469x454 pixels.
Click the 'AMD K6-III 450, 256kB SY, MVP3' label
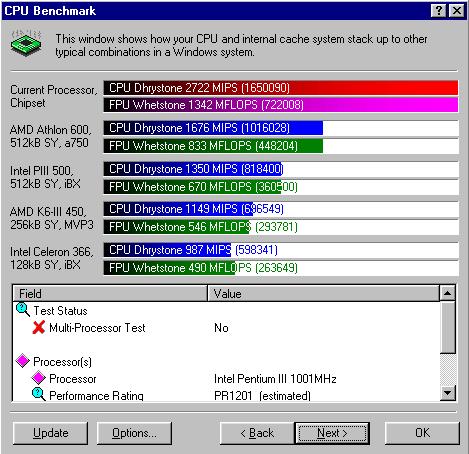52,218
